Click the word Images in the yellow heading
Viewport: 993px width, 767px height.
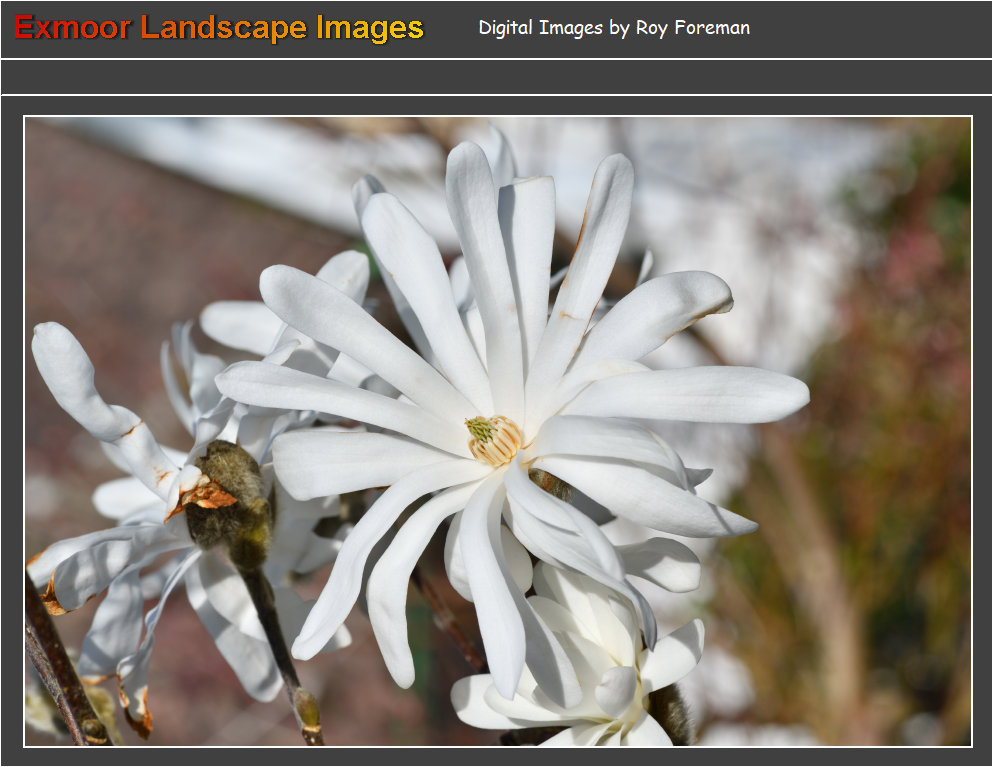[x=370, y=28]
